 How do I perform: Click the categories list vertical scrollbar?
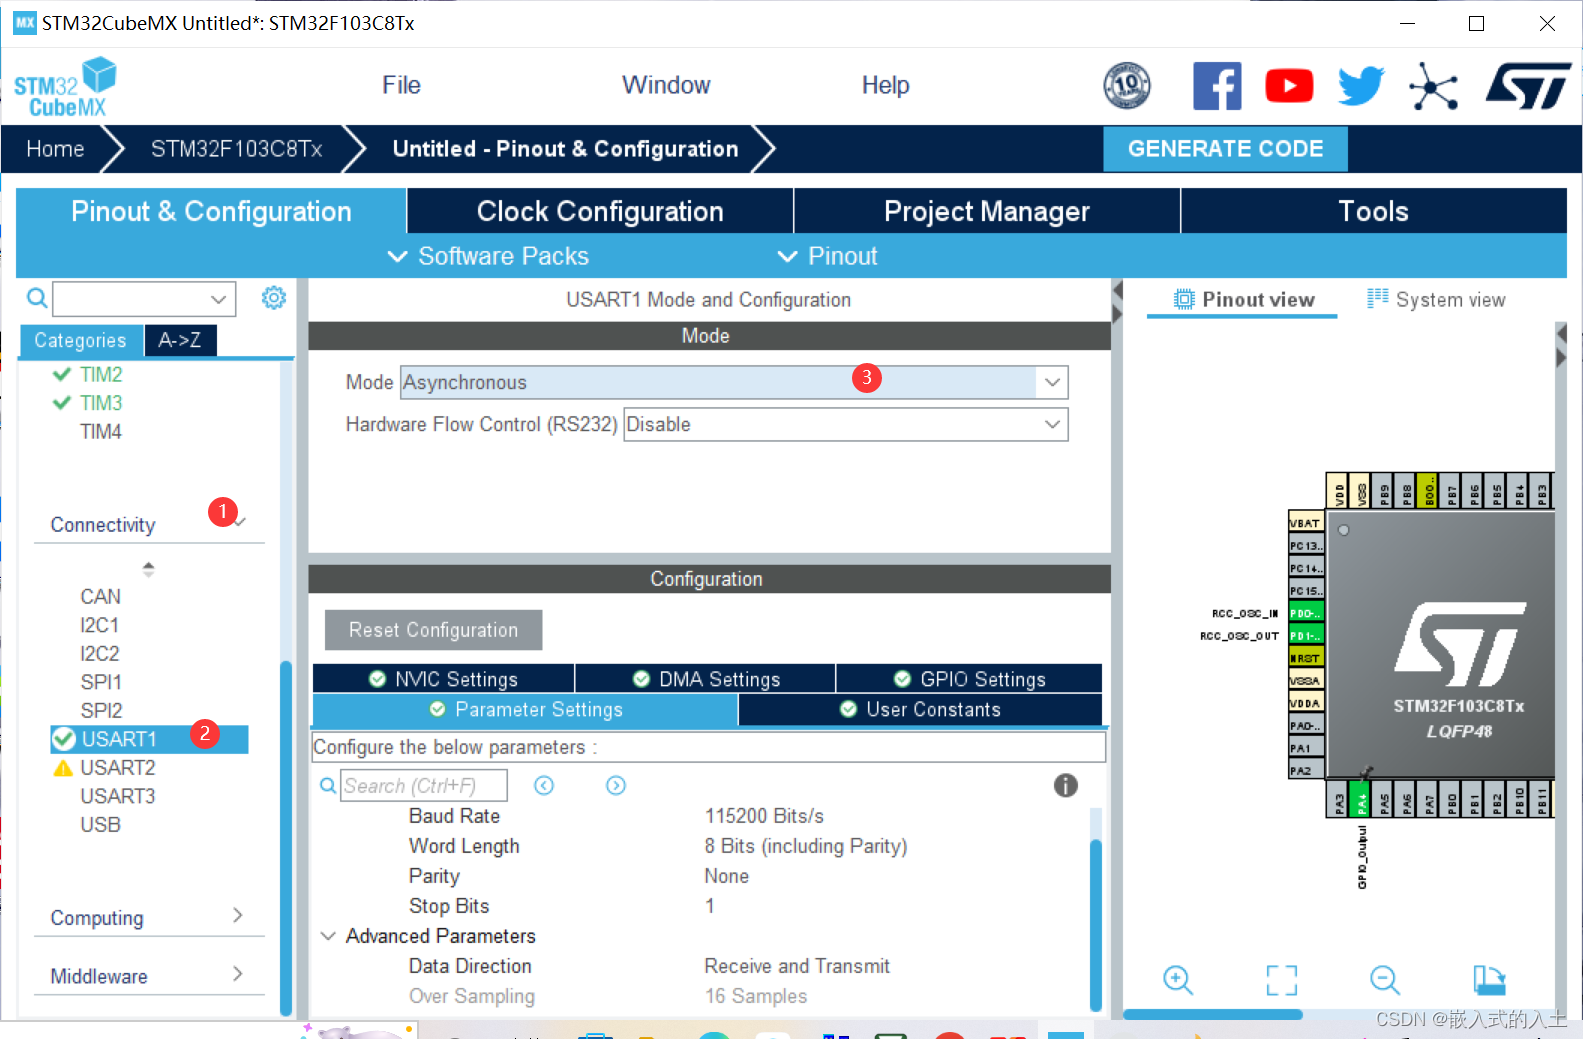(x=286, y=838)
